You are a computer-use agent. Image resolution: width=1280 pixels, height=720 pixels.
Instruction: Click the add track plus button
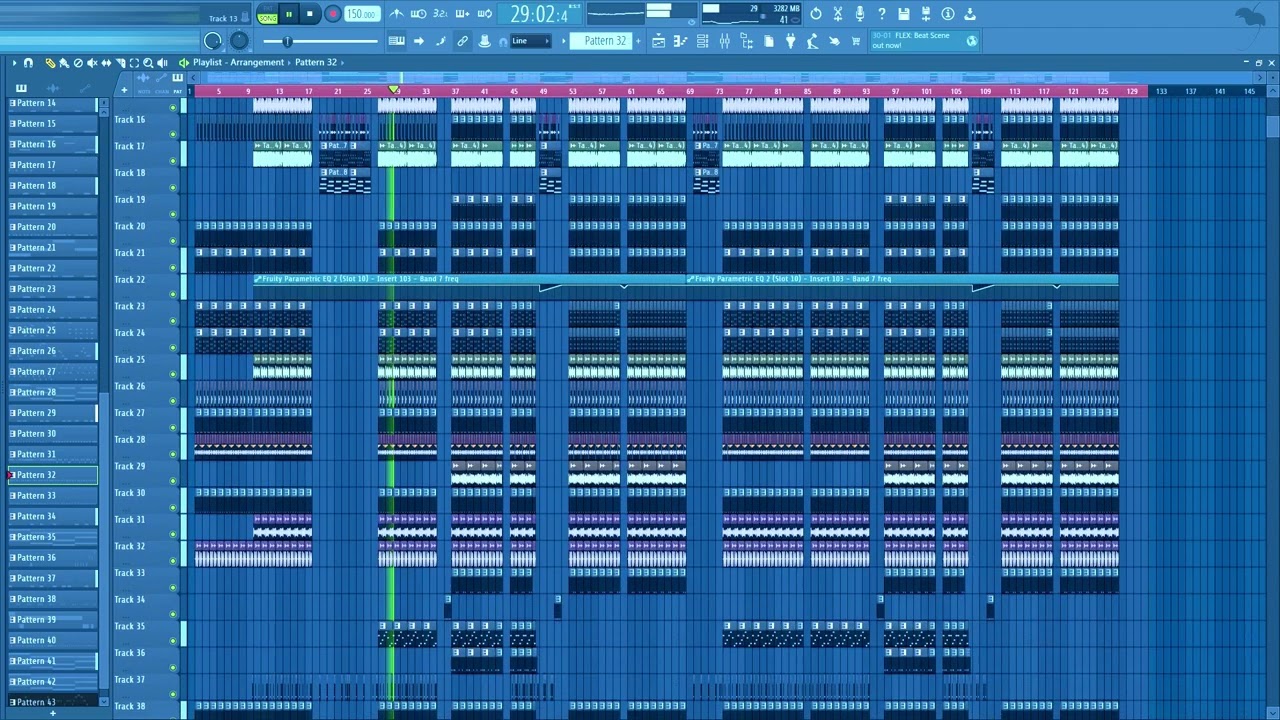(x=124, y=90)
